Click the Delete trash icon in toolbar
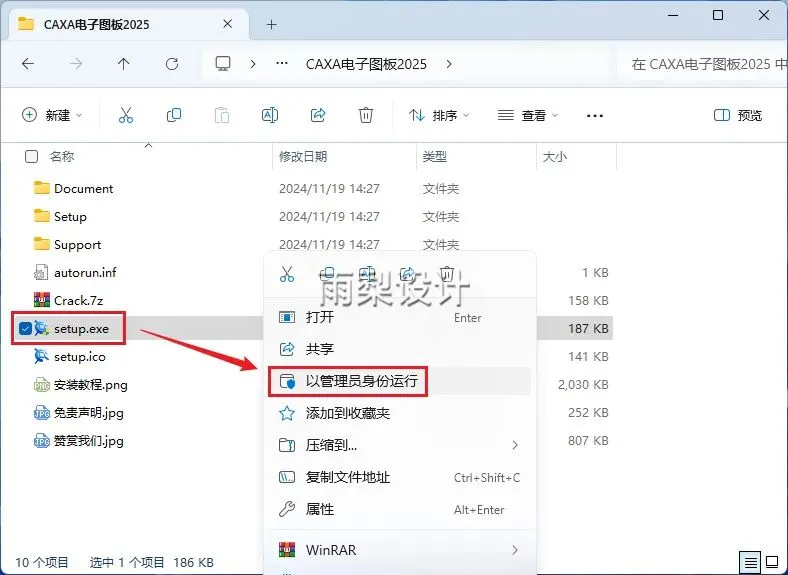 coord(366,115)
